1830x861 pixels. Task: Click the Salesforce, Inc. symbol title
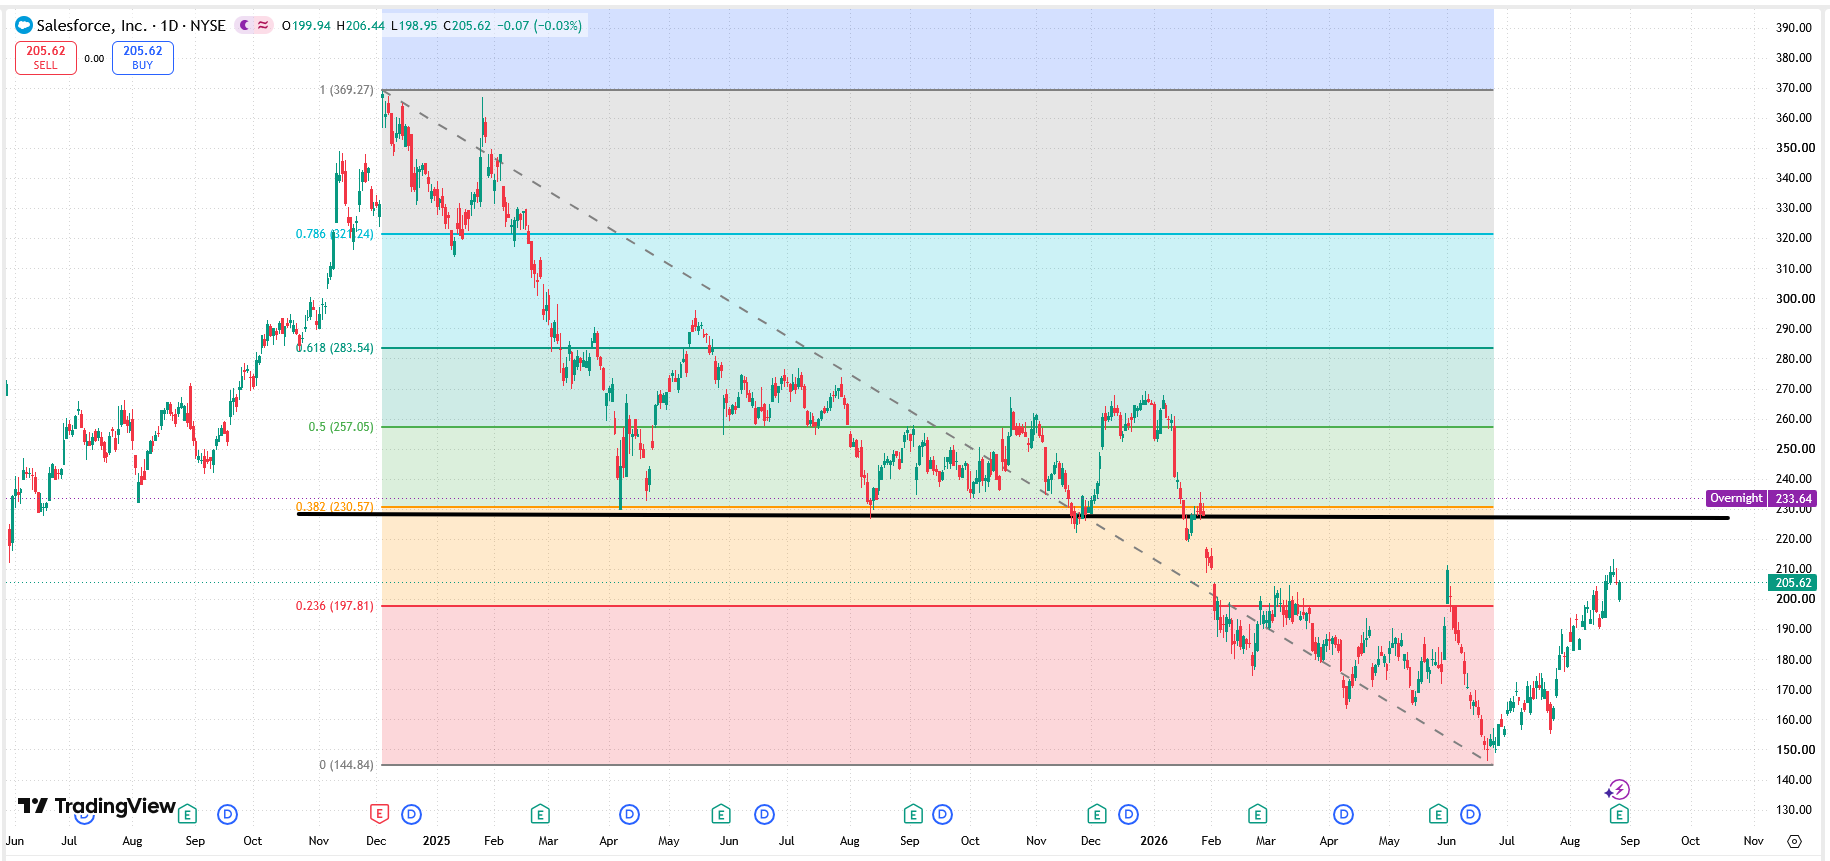point(92,25)
